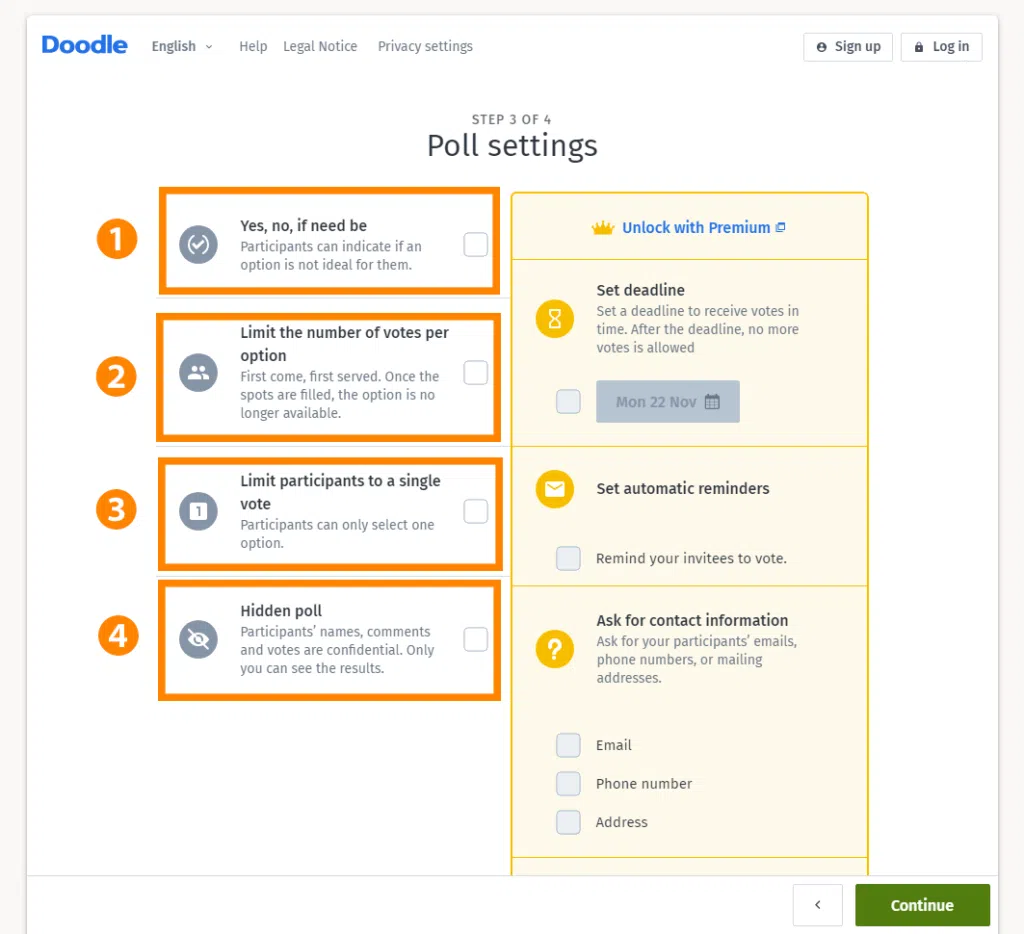Click the envelope icon for automatic reminders
Viewport: 1024px width, 934px height.
click(555, 489)
